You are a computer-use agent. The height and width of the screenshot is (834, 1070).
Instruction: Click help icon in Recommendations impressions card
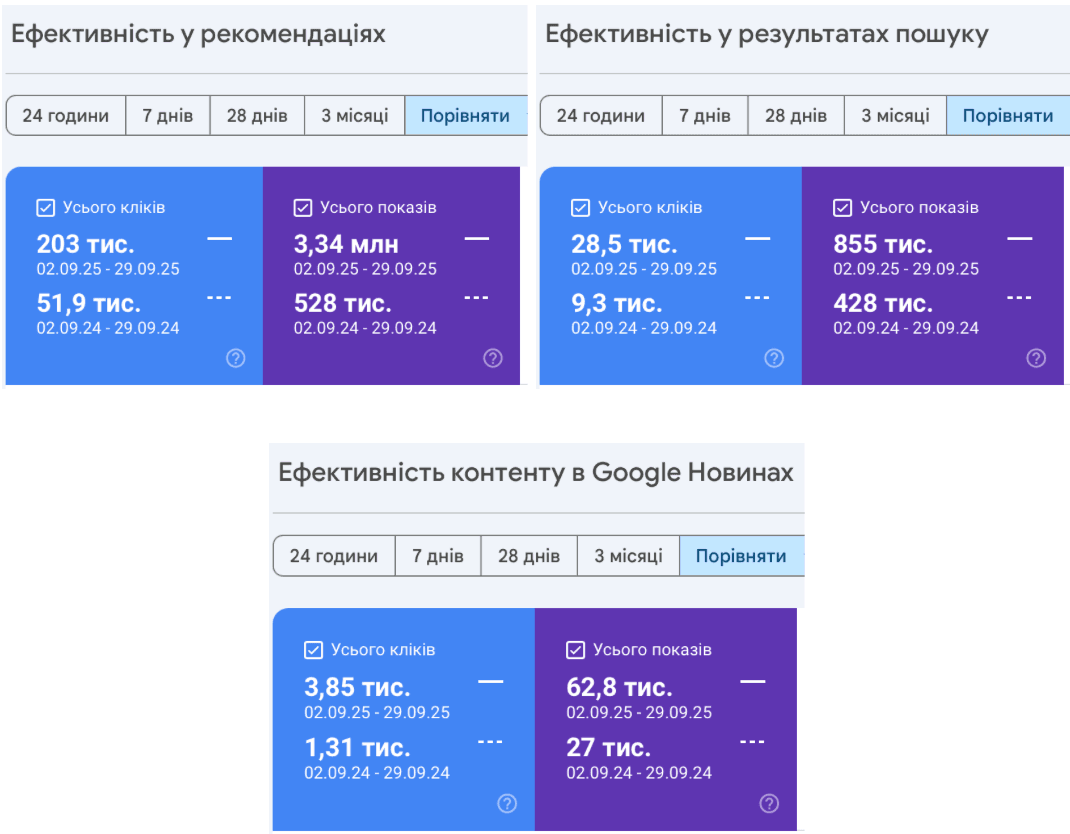[493, 358]
